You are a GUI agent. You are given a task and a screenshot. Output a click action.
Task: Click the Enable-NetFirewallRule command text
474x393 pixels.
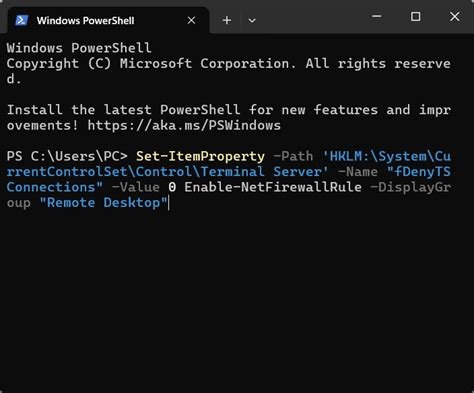click(x=273, y=187)
